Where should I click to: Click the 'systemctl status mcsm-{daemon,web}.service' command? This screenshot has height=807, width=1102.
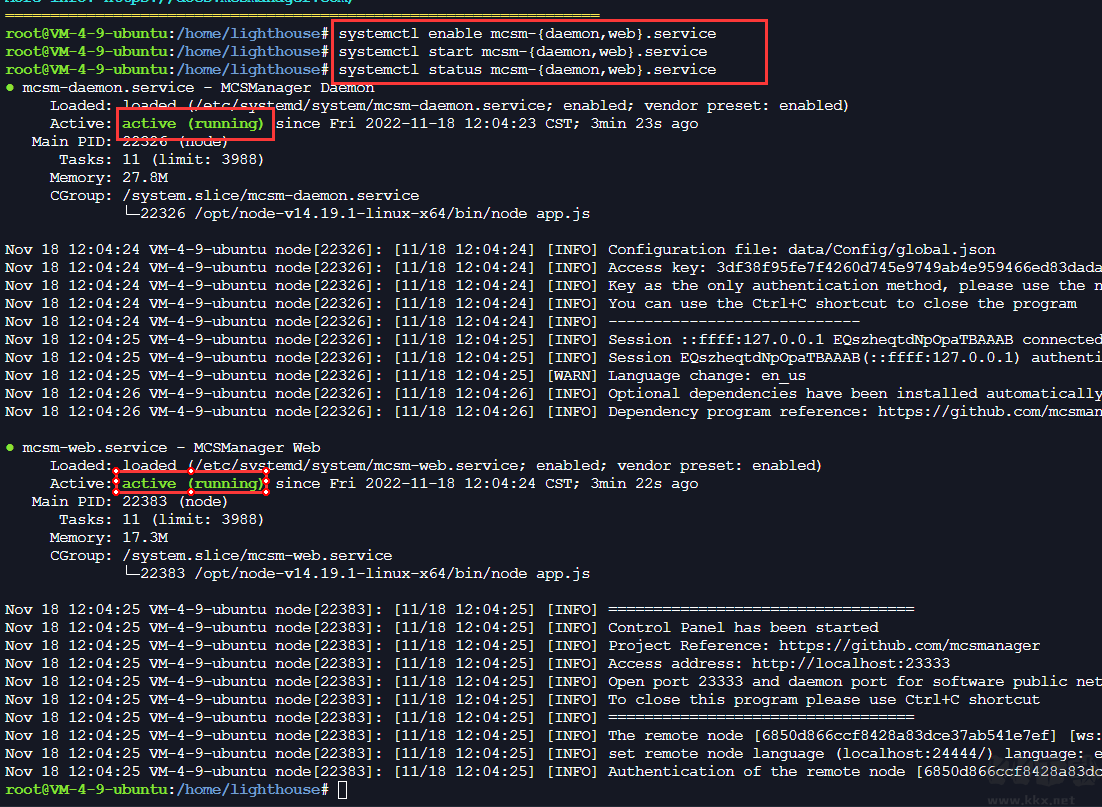point(527,70)
